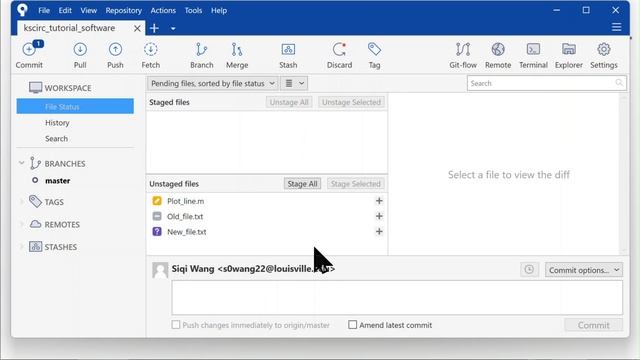Click the Commit button at bottom right

[593, 325]
